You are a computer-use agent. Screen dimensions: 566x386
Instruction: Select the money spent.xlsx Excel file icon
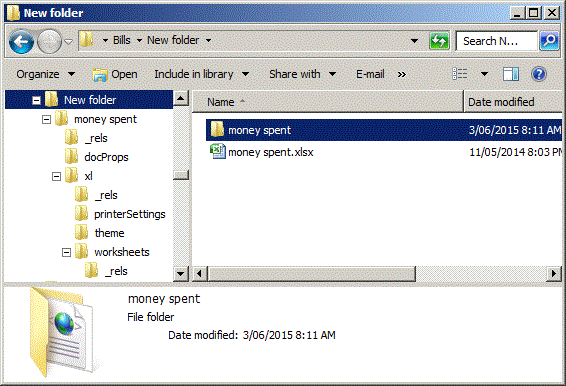point(218,152)
